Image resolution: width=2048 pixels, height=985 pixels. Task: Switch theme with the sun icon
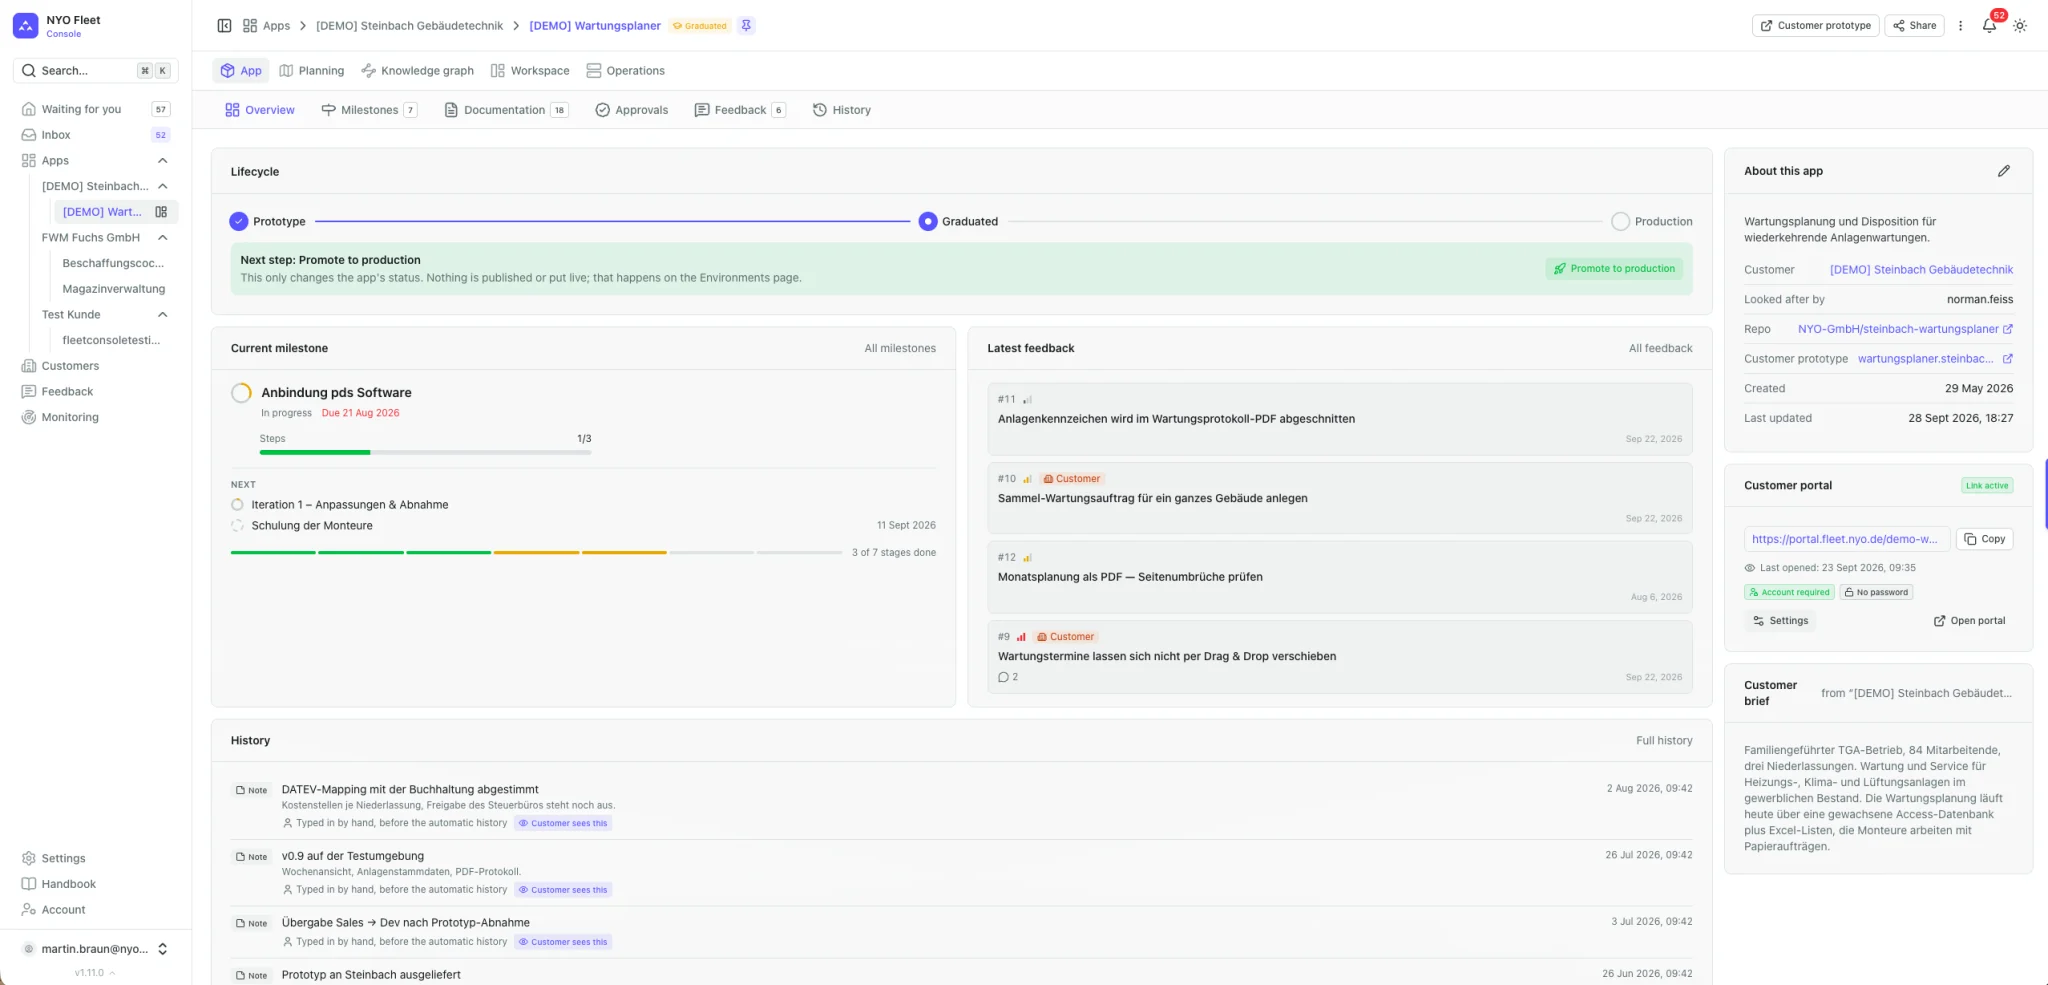coord(2020,26)
